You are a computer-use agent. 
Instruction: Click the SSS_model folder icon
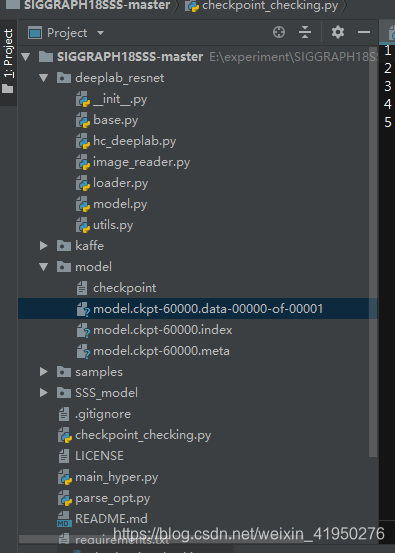(64, 393)
